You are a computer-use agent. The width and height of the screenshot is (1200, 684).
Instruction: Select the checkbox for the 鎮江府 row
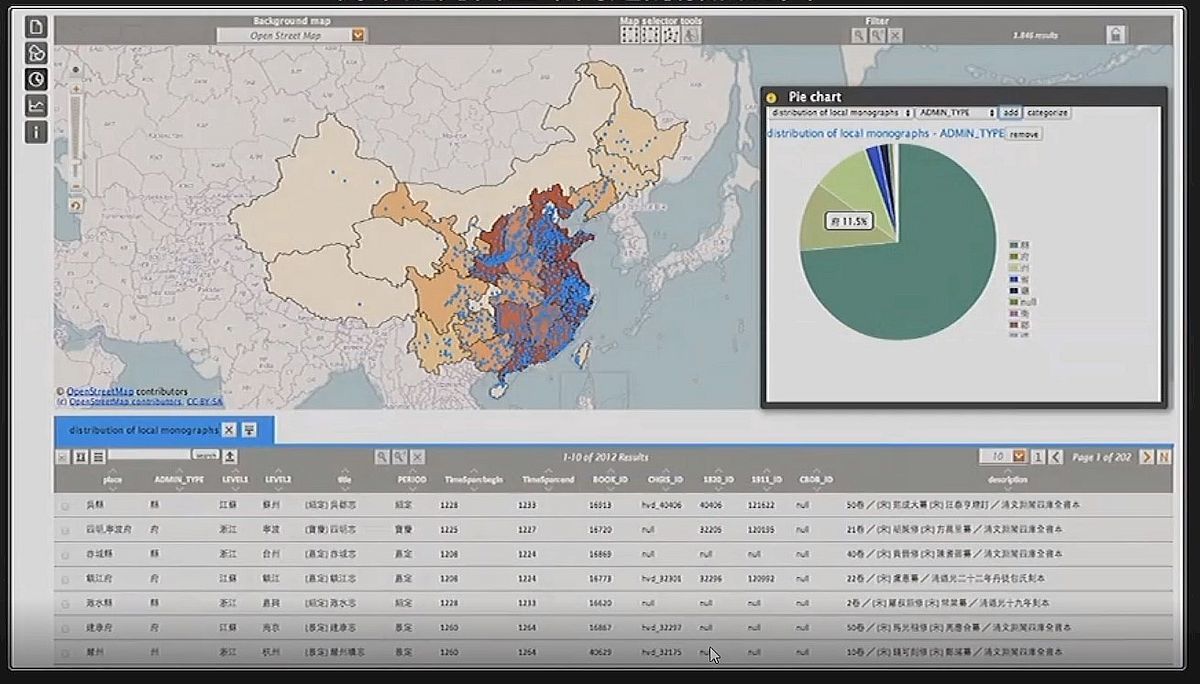[x=65, y=579]
